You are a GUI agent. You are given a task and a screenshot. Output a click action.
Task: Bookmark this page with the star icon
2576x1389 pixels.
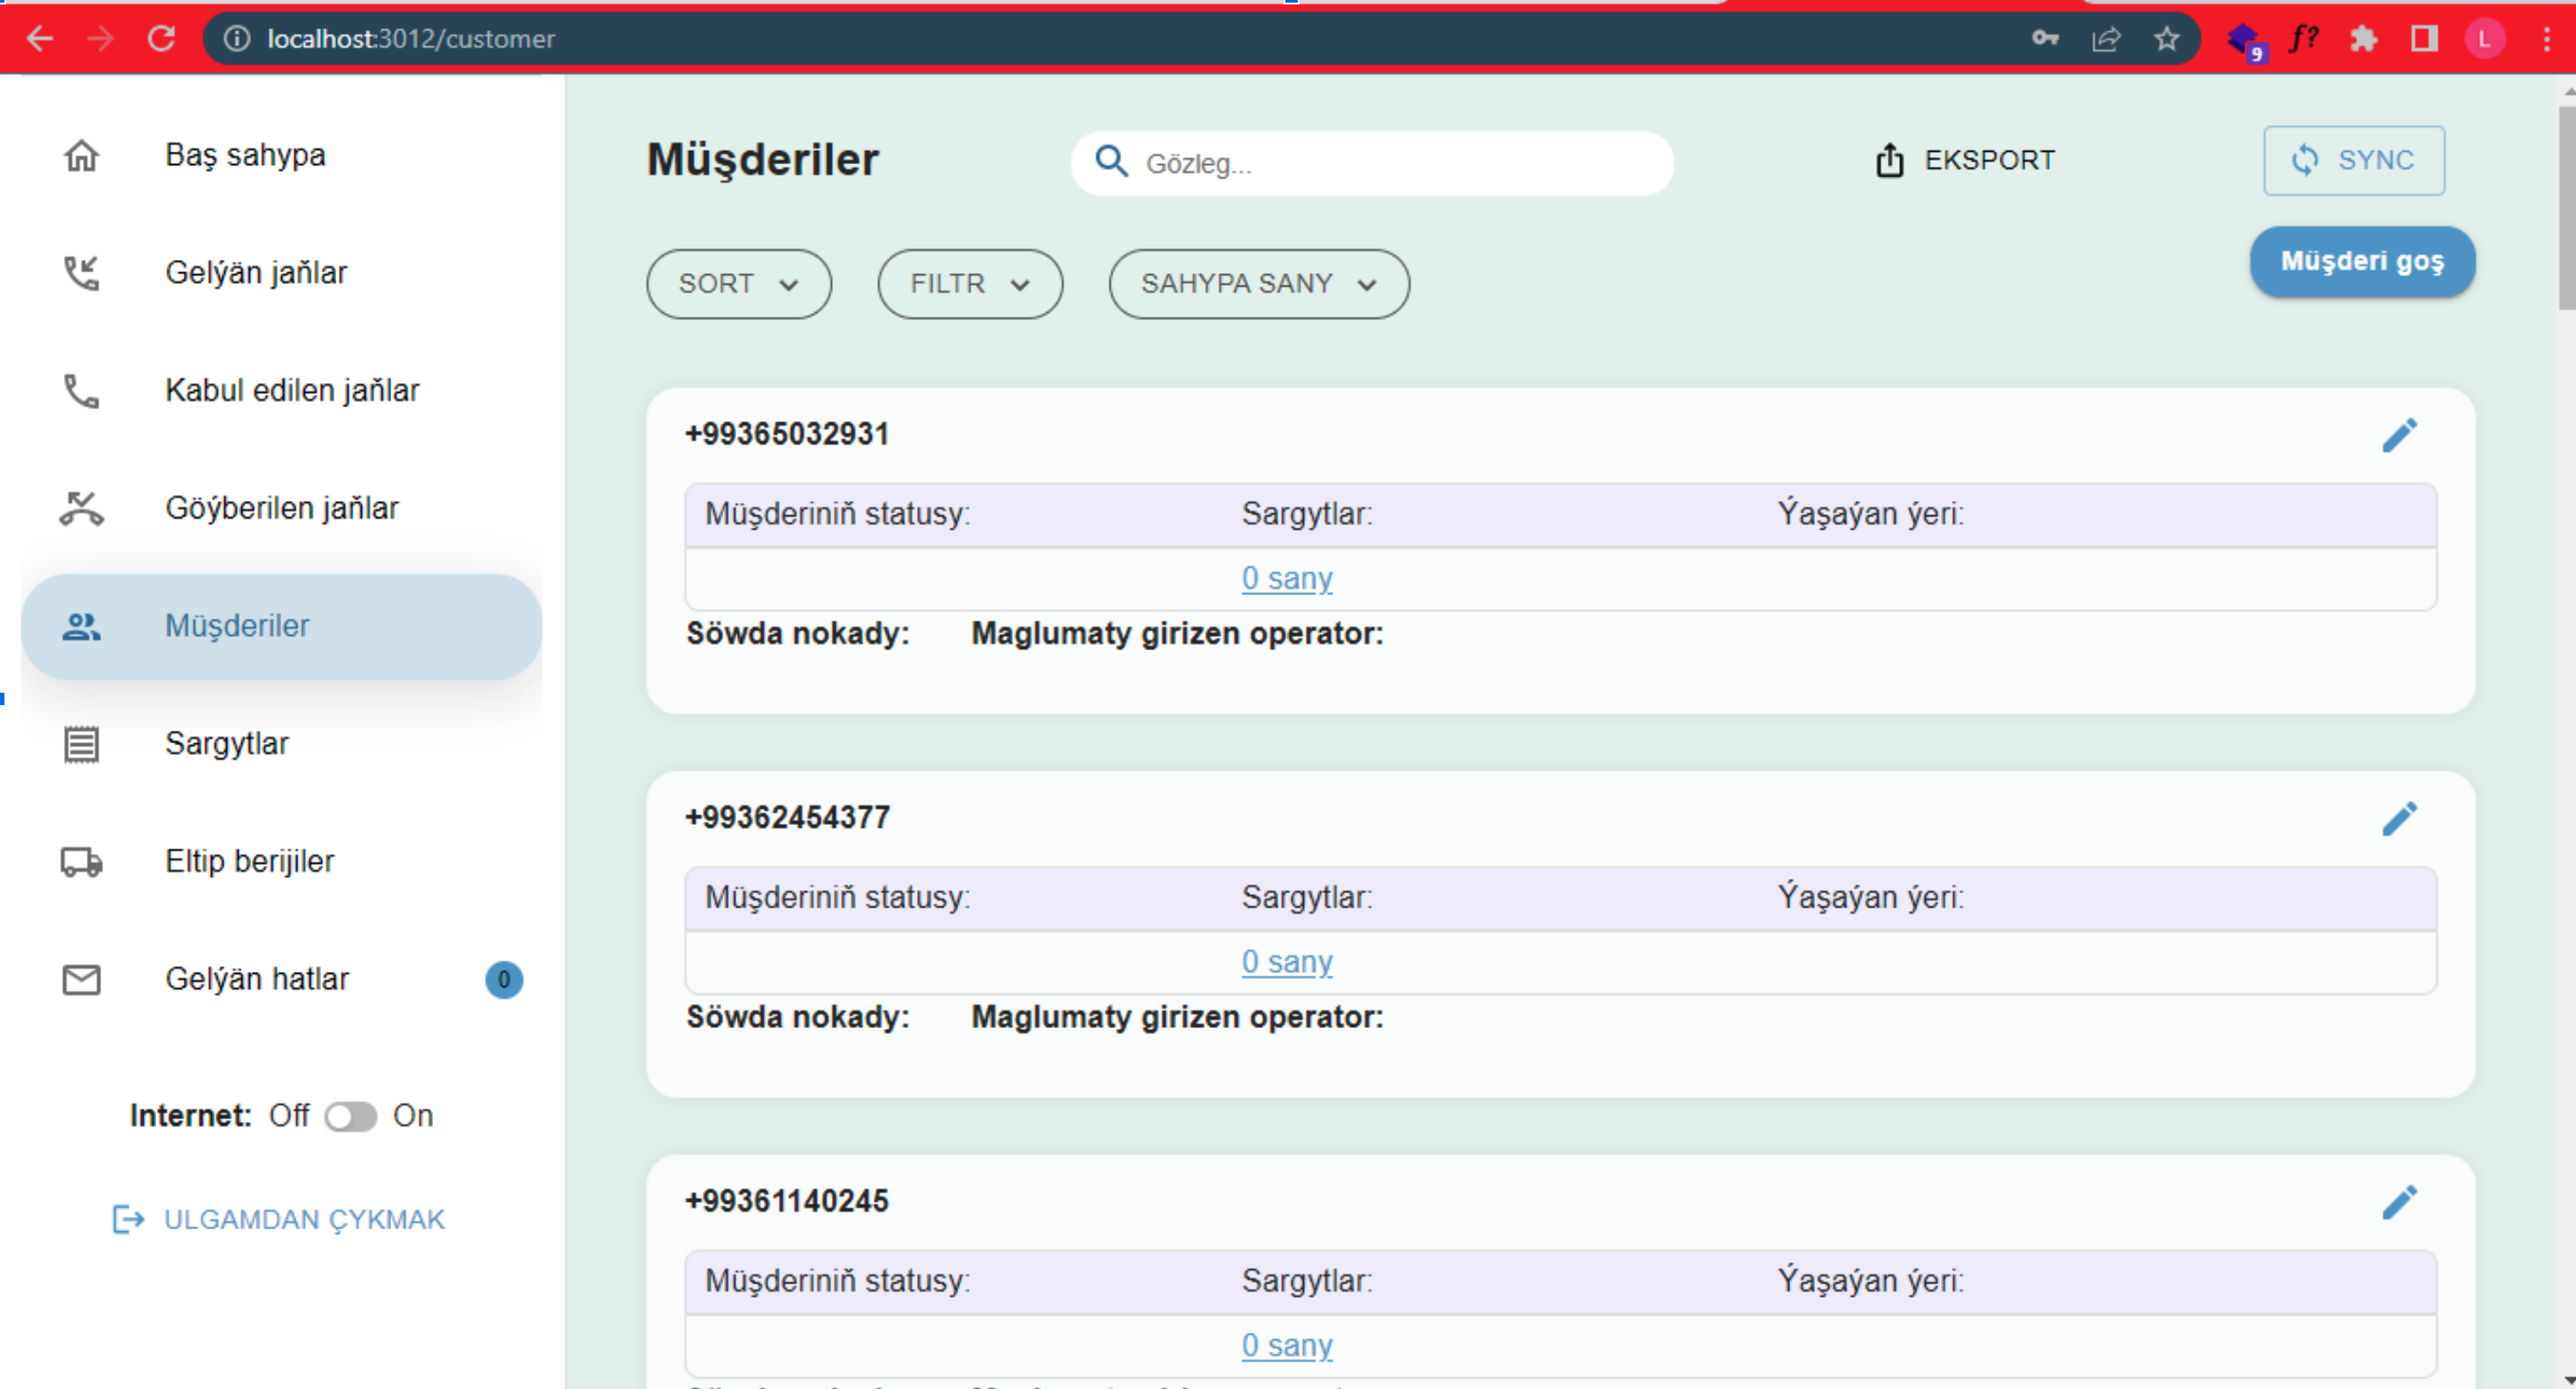(x=2166, y=38)
